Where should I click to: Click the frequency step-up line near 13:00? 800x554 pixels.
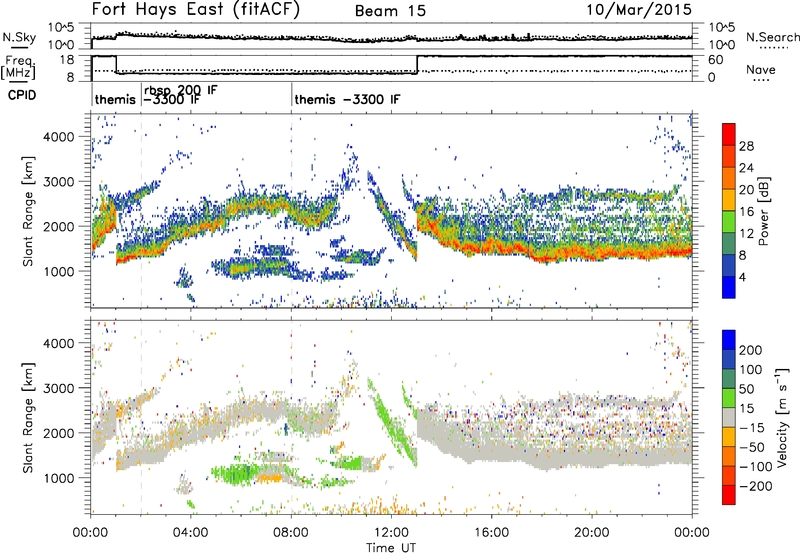[x=417, y=65]
